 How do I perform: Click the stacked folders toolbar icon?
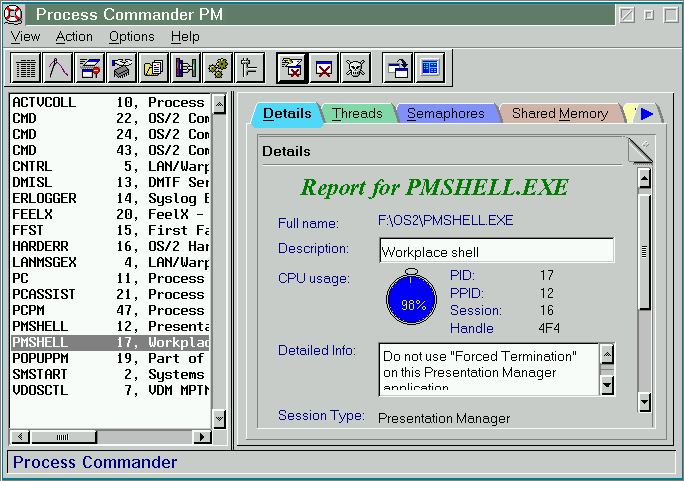point(153,68)
